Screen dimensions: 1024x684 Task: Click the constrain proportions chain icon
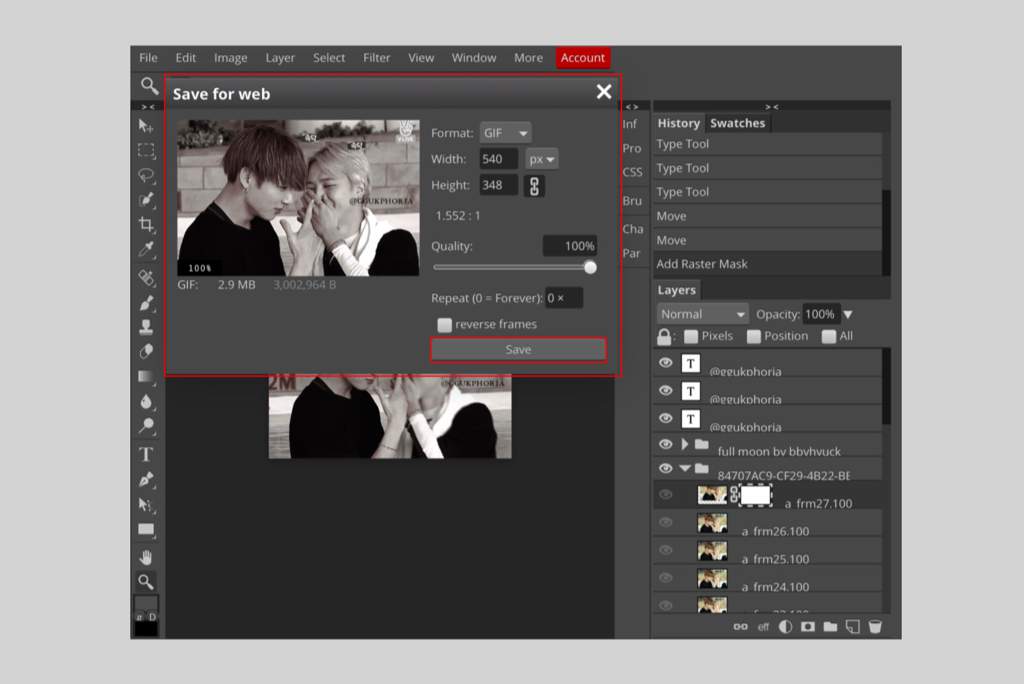coord(534,186)
